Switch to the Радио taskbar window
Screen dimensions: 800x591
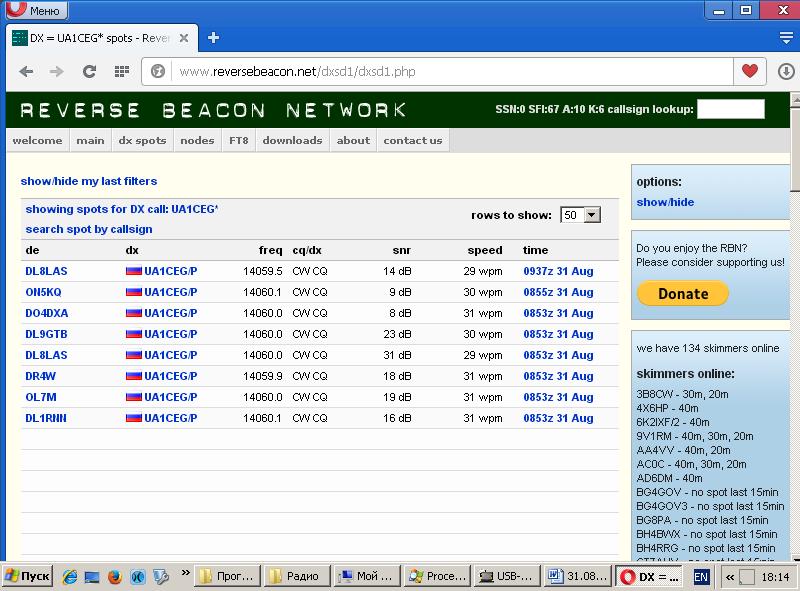pyautogui.click(x=299, y=577)
